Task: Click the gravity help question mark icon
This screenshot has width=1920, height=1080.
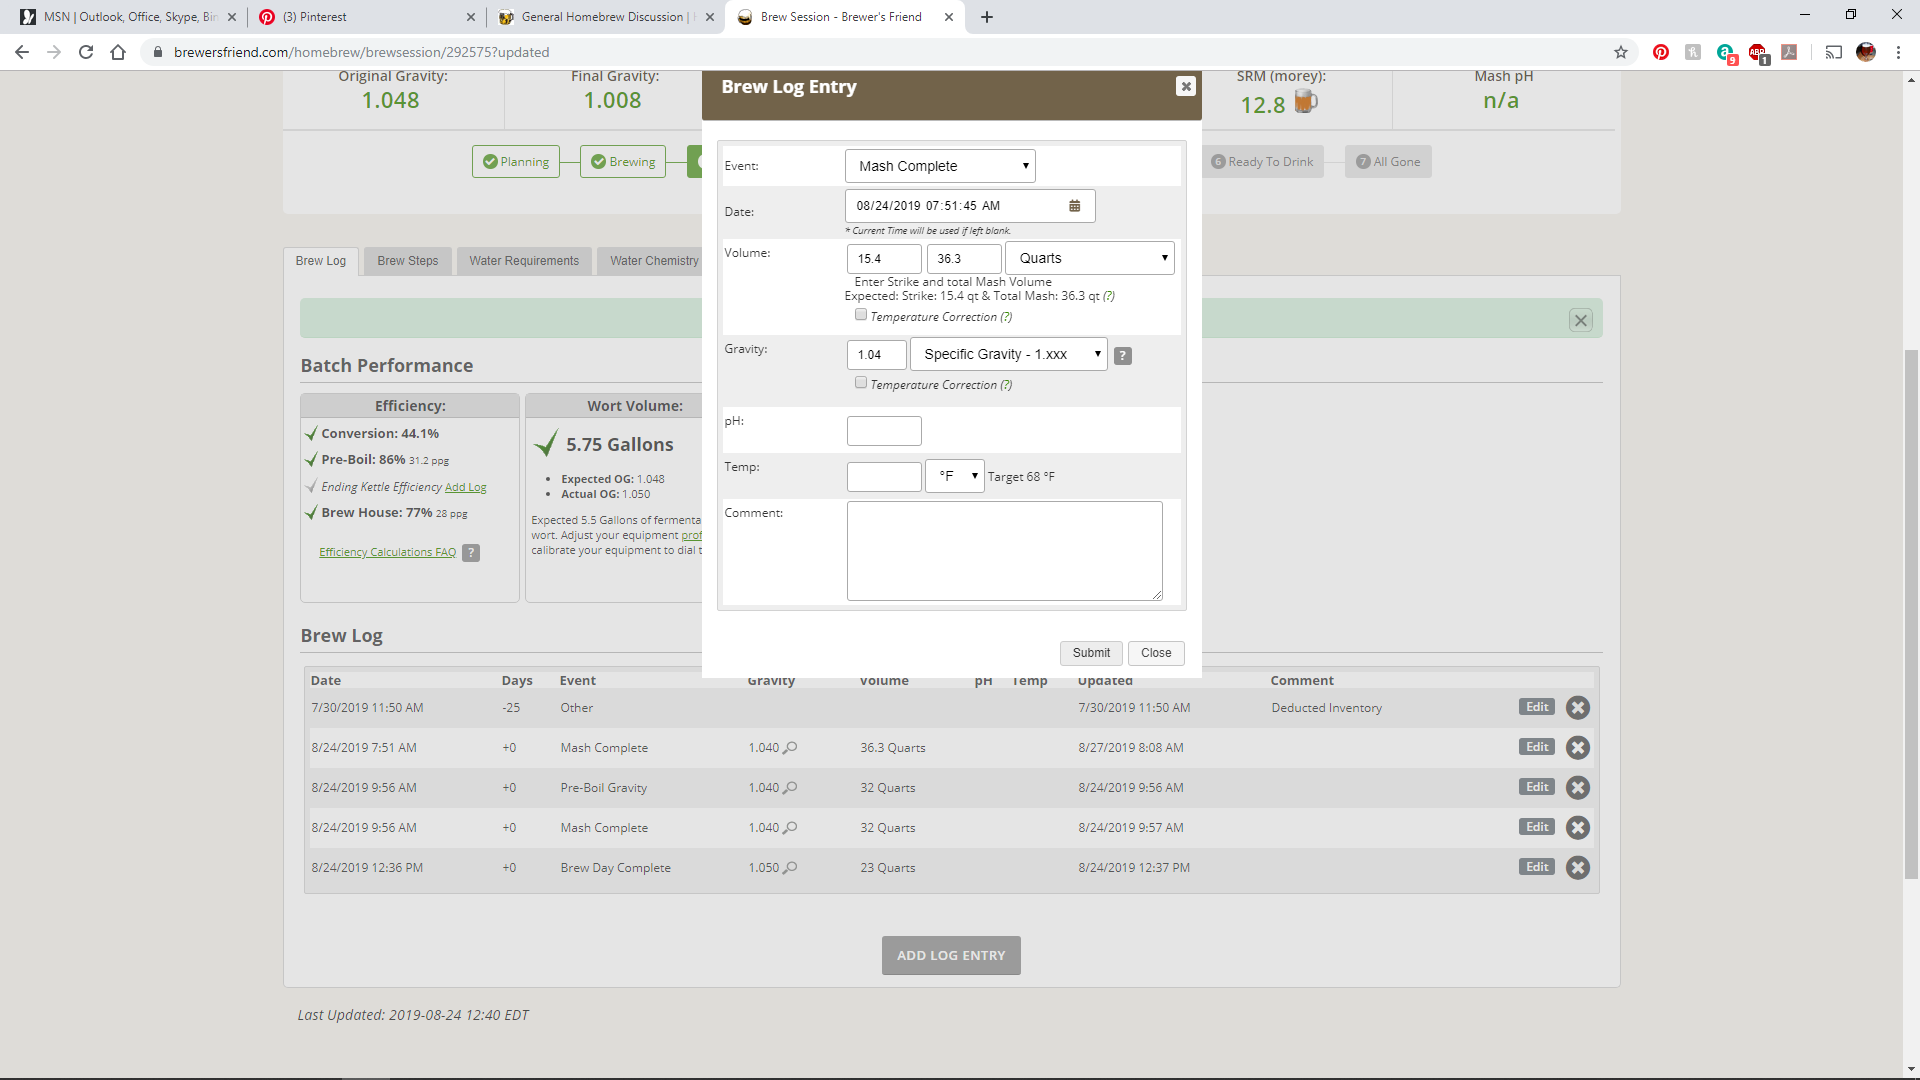Action: point(1123,356)
